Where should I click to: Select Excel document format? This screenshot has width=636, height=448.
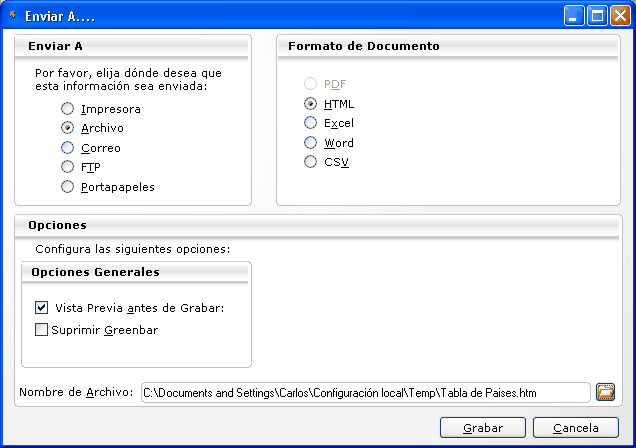click(x=311, y=123)
